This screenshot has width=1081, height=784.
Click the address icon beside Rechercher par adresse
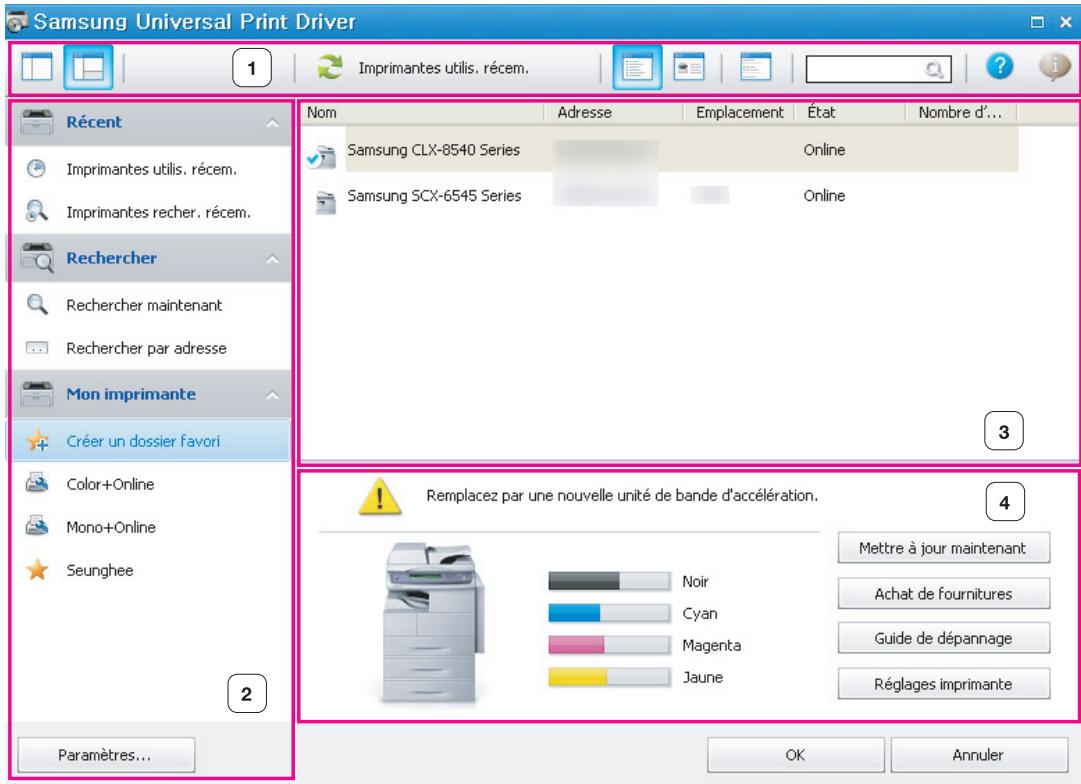click(37, 348)
